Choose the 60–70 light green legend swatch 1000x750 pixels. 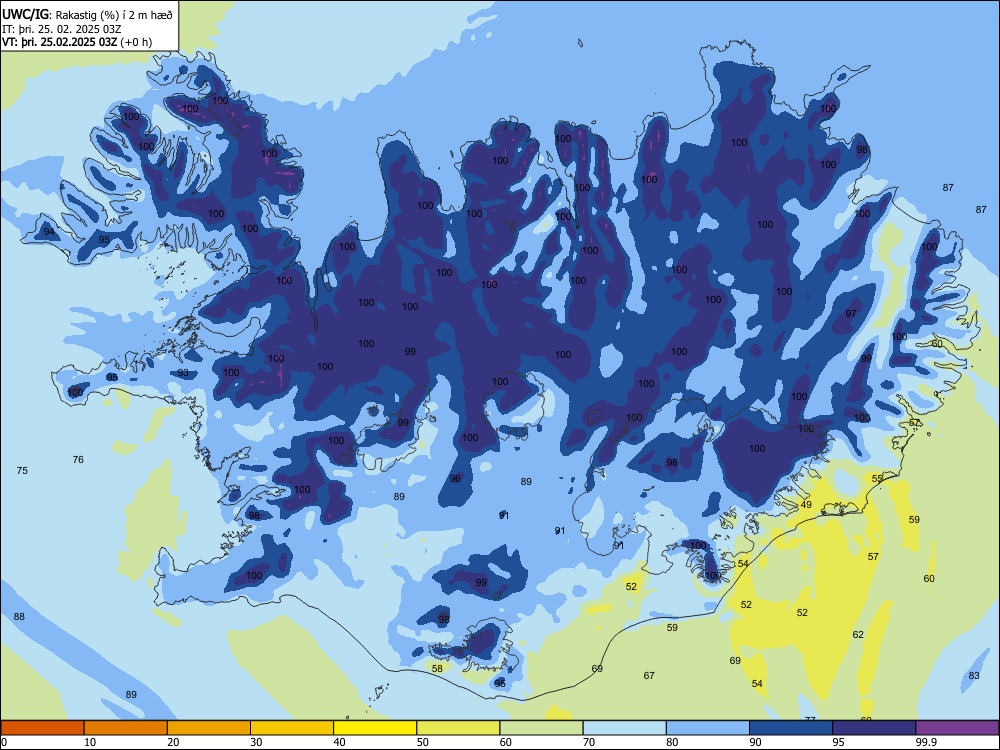[x=541, y=728]
